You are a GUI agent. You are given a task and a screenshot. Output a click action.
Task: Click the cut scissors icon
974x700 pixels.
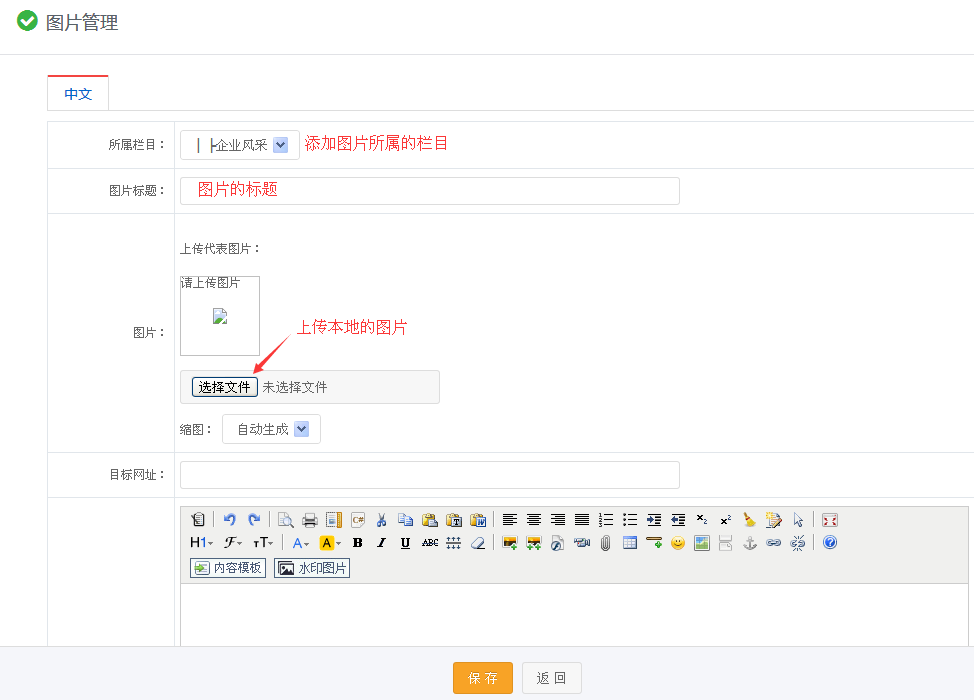point(381,520)
